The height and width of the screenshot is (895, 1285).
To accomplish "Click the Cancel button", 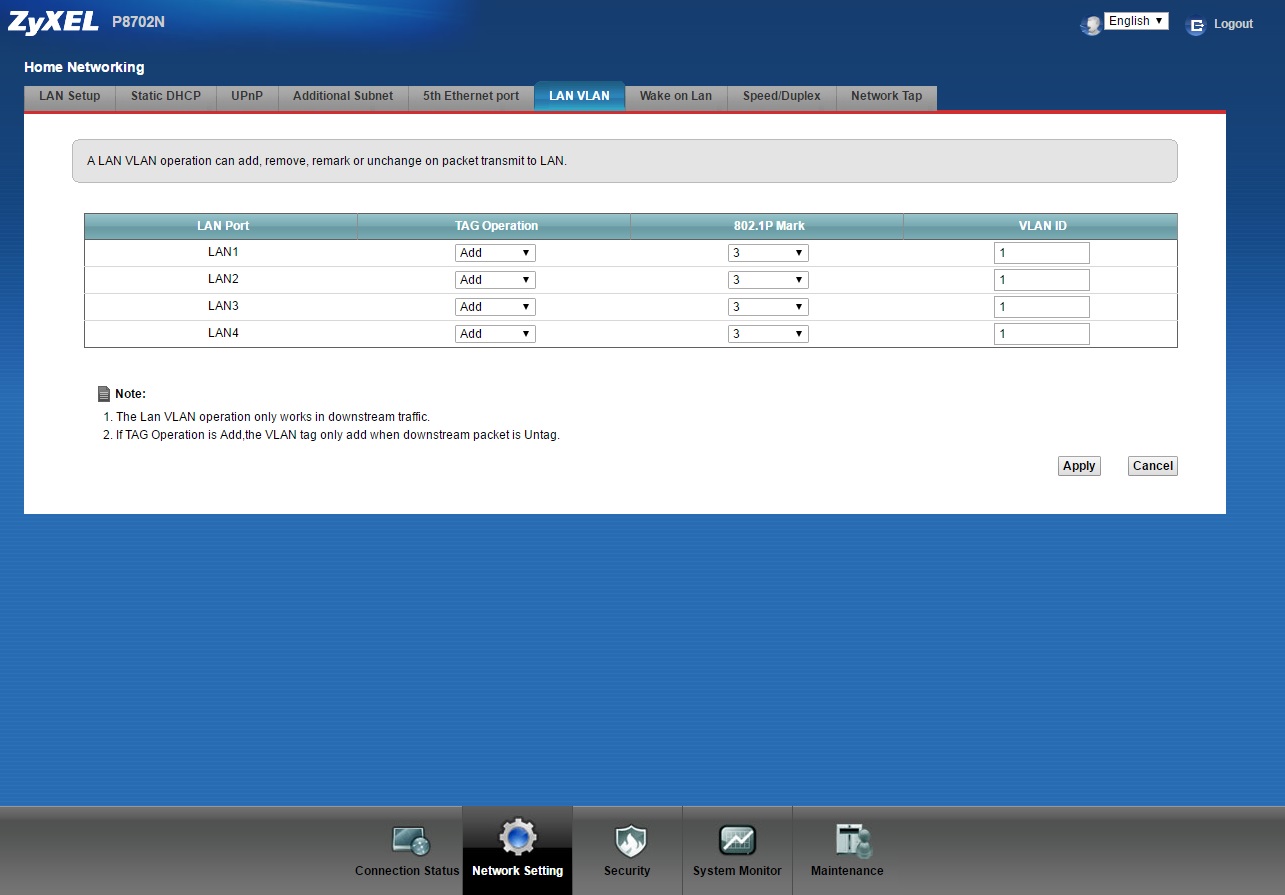I will 1153,466.
